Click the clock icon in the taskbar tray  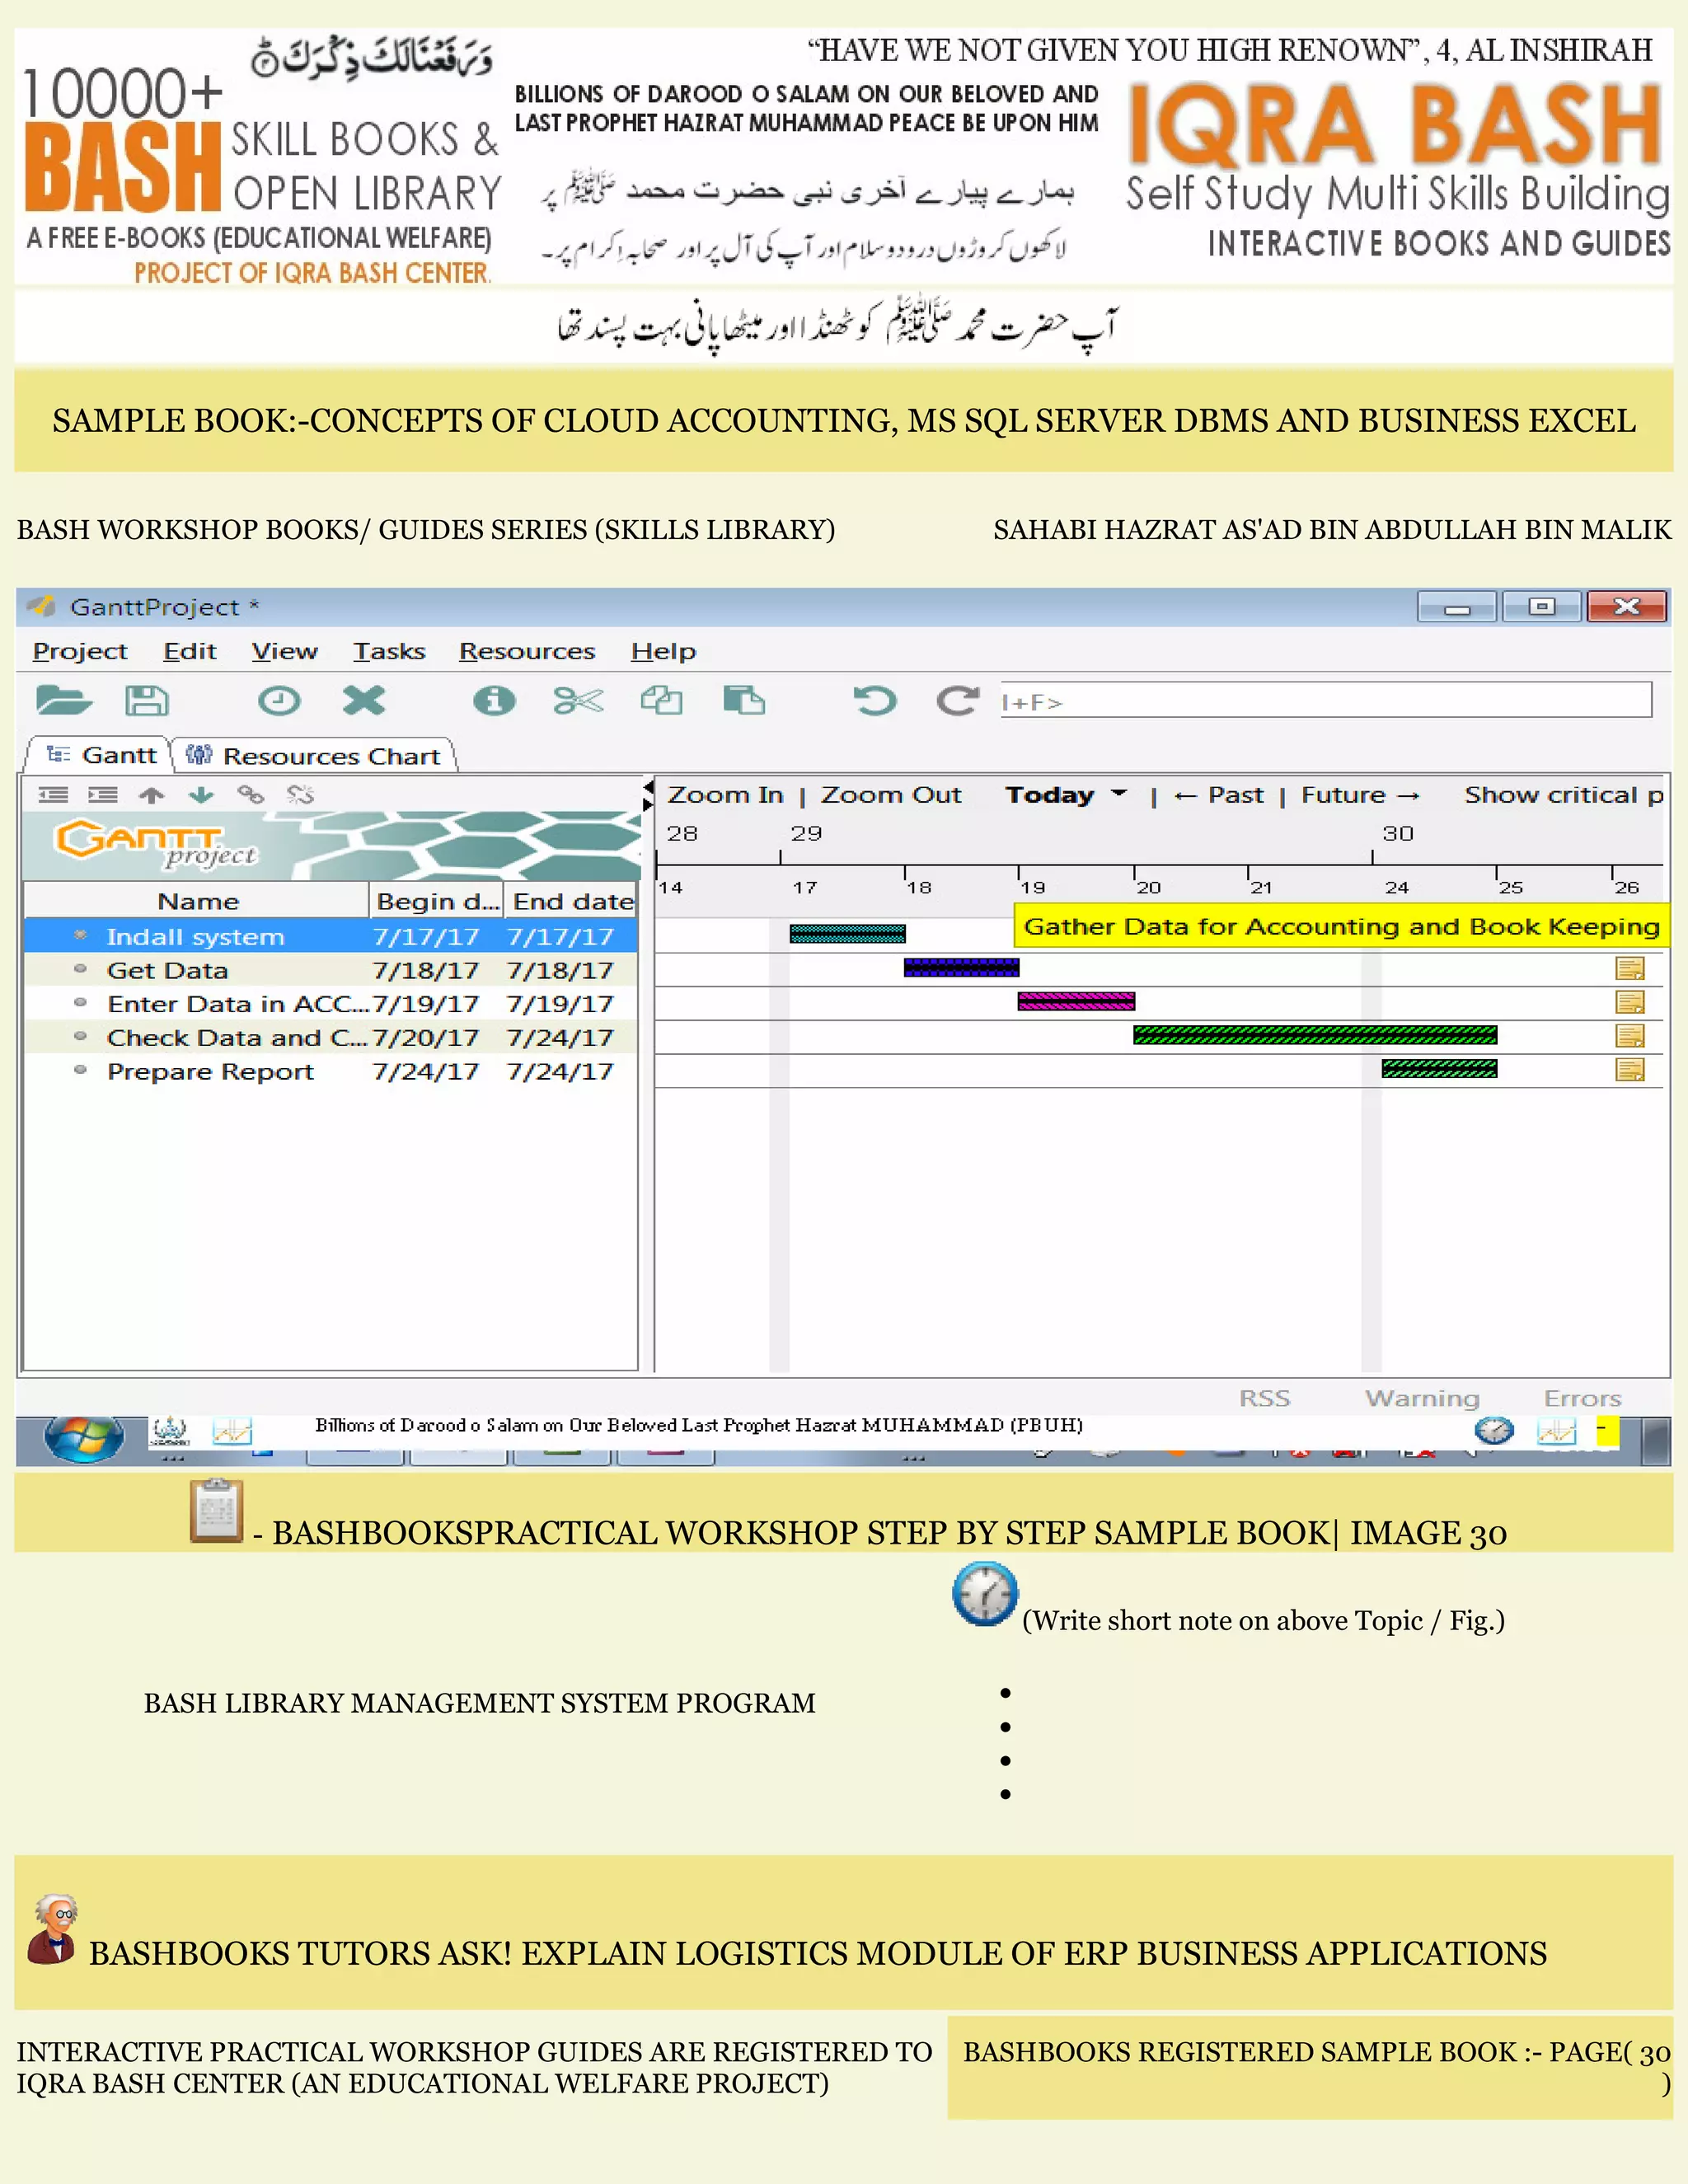click(x=1494, y=1431)
